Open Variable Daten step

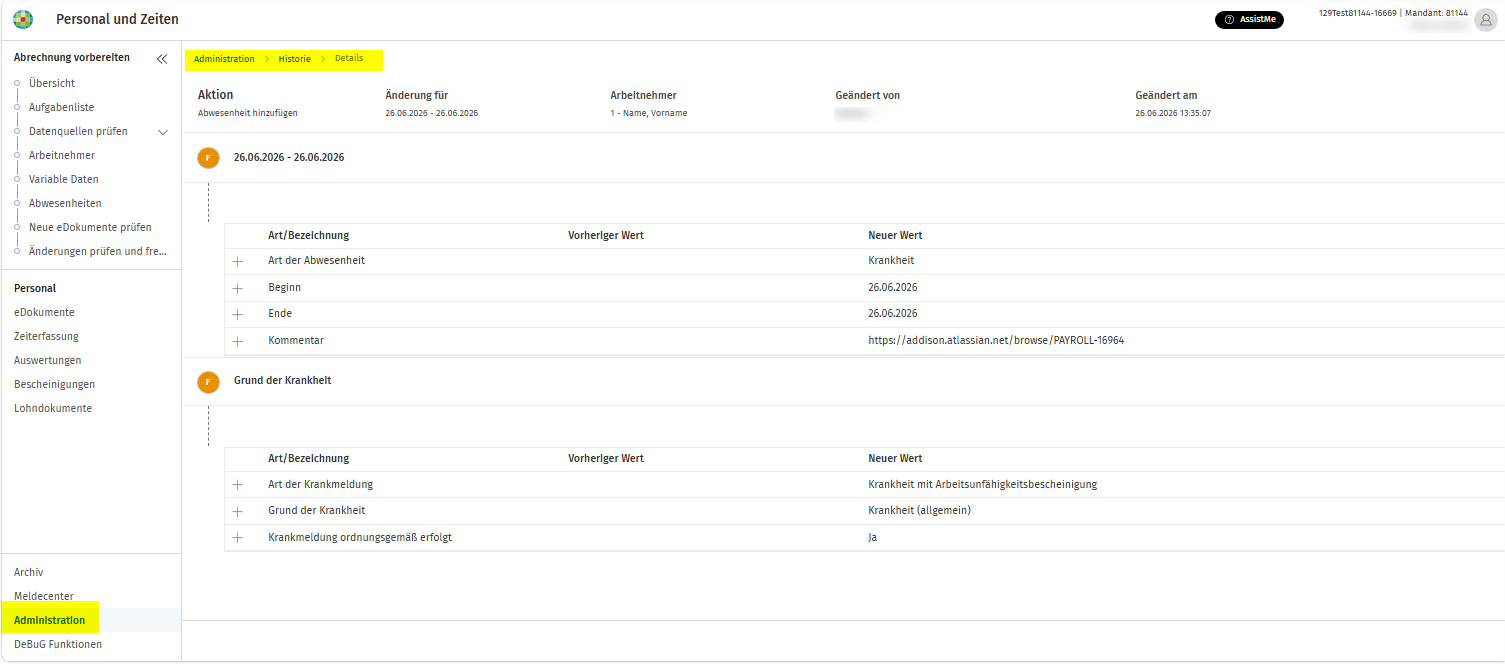click(64, 179)
